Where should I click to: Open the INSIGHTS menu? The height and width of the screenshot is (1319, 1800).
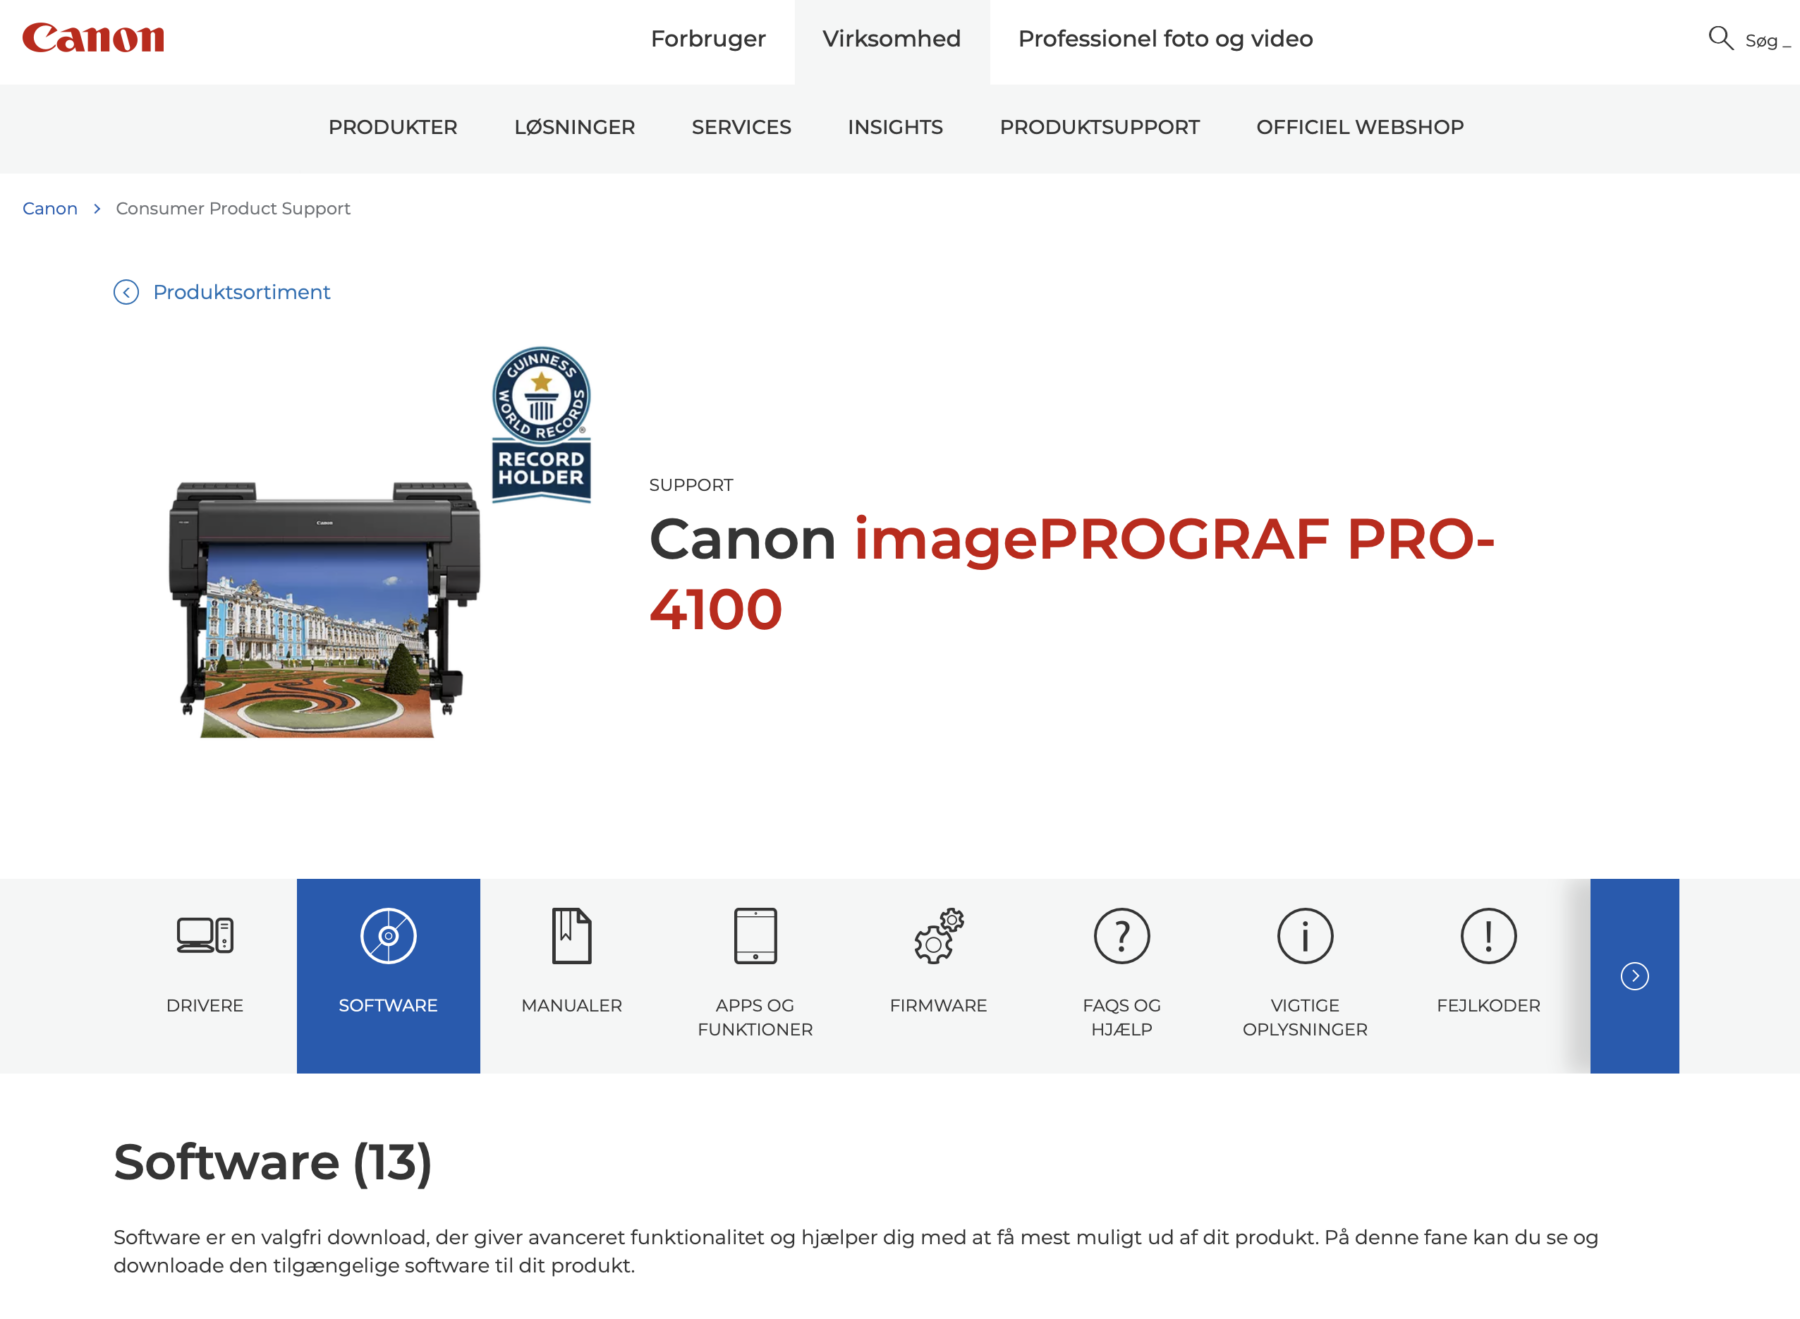tap(895, 127)
